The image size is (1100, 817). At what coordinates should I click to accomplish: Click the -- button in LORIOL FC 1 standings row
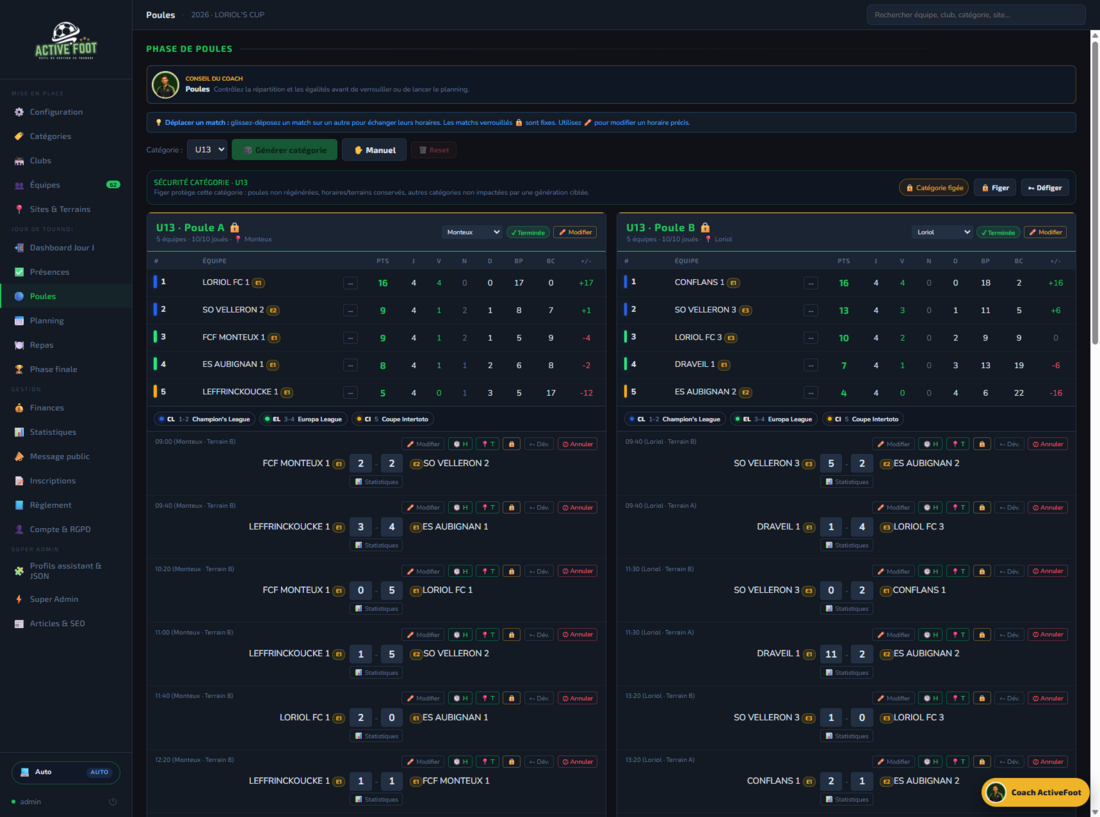[350, 283]
